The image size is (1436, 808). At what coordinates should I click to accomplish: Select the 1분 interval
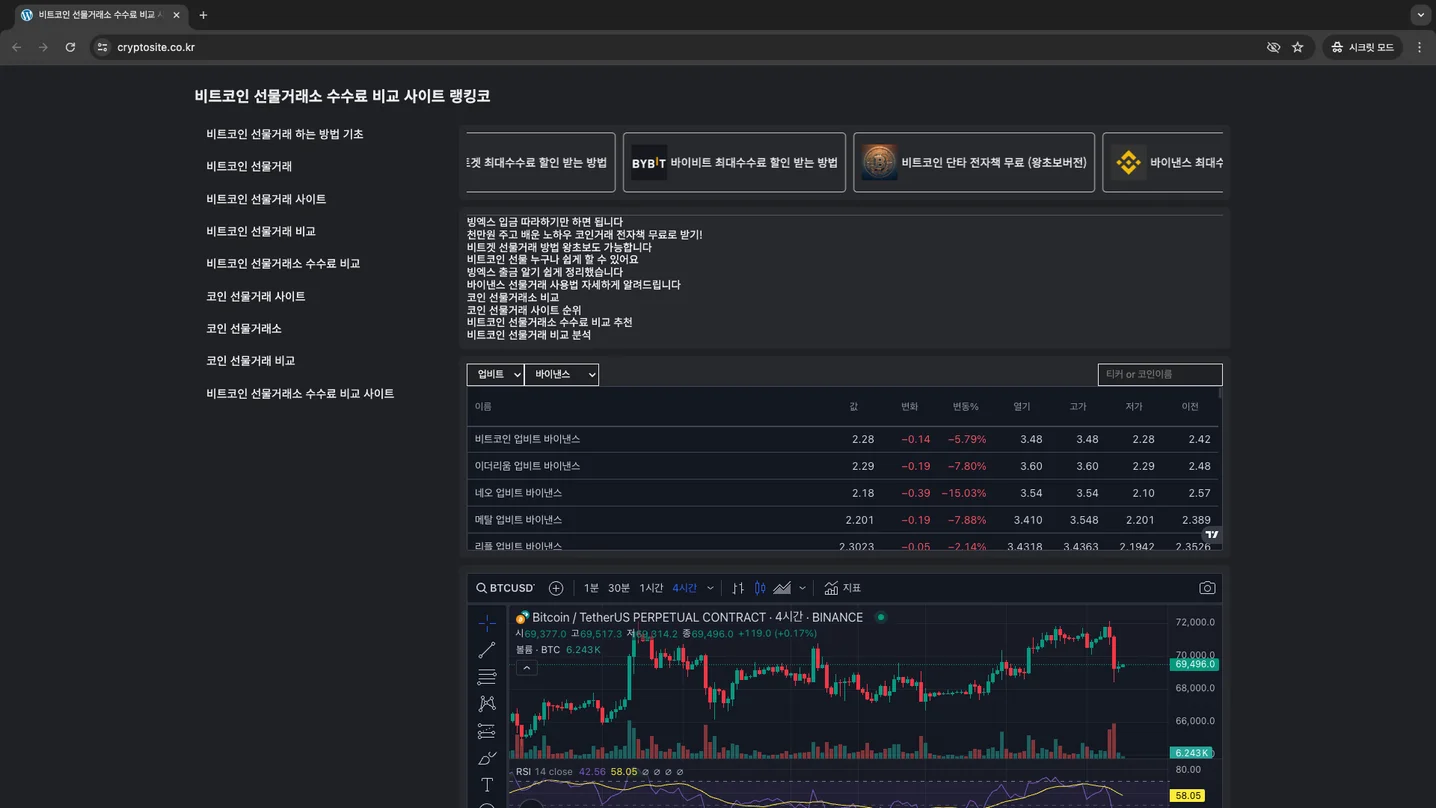click(591, 588)
